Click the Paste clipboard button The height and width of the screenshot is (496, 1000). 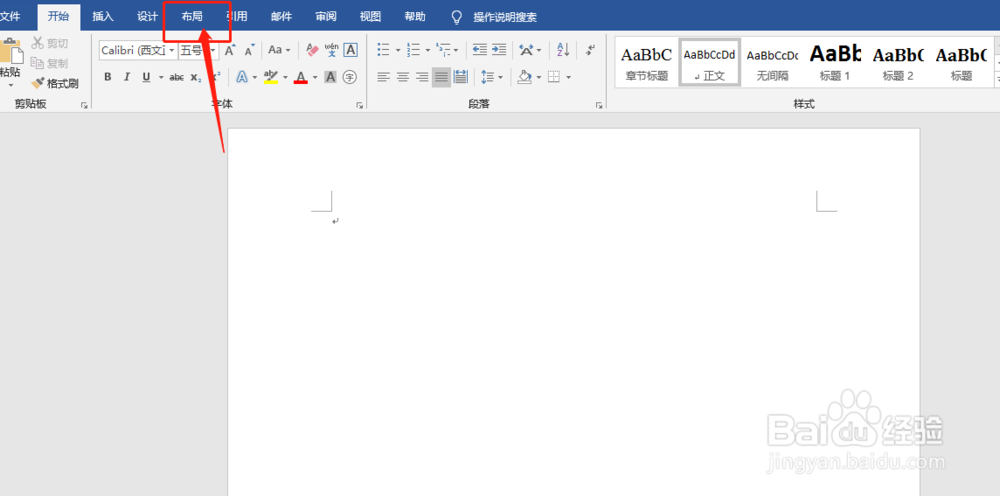point(11,62)
